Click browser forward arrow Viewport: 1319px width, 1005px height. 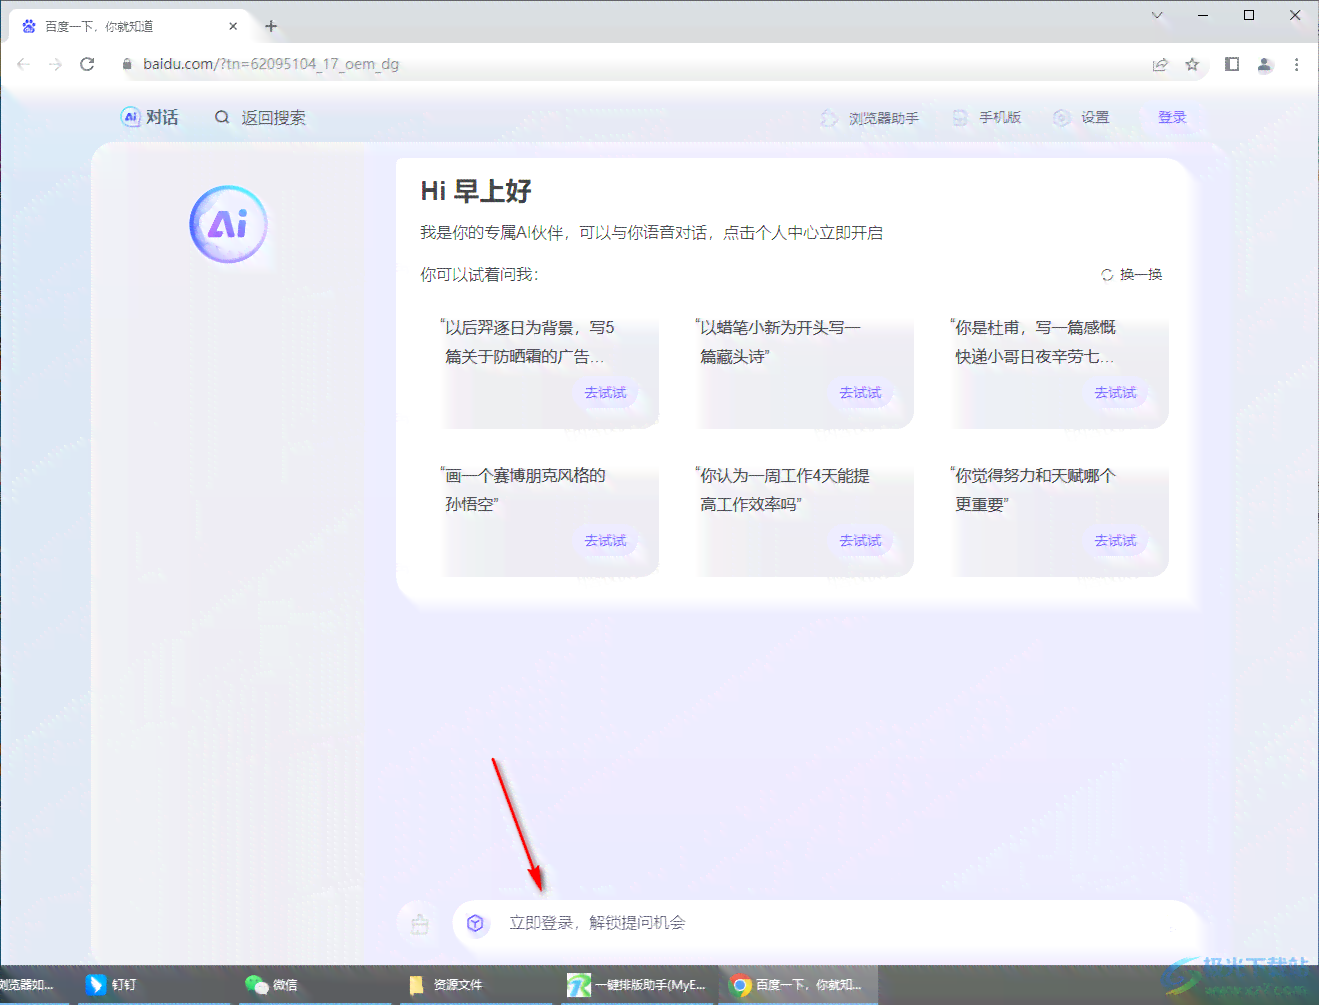click(55, 64)
